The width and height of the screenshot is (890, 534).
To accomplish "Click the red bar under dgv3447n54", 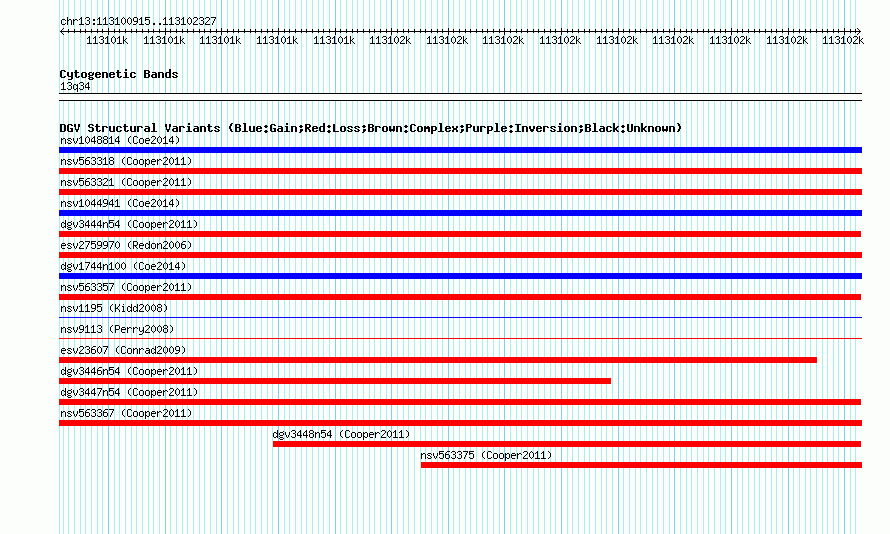I will [460, 402].
